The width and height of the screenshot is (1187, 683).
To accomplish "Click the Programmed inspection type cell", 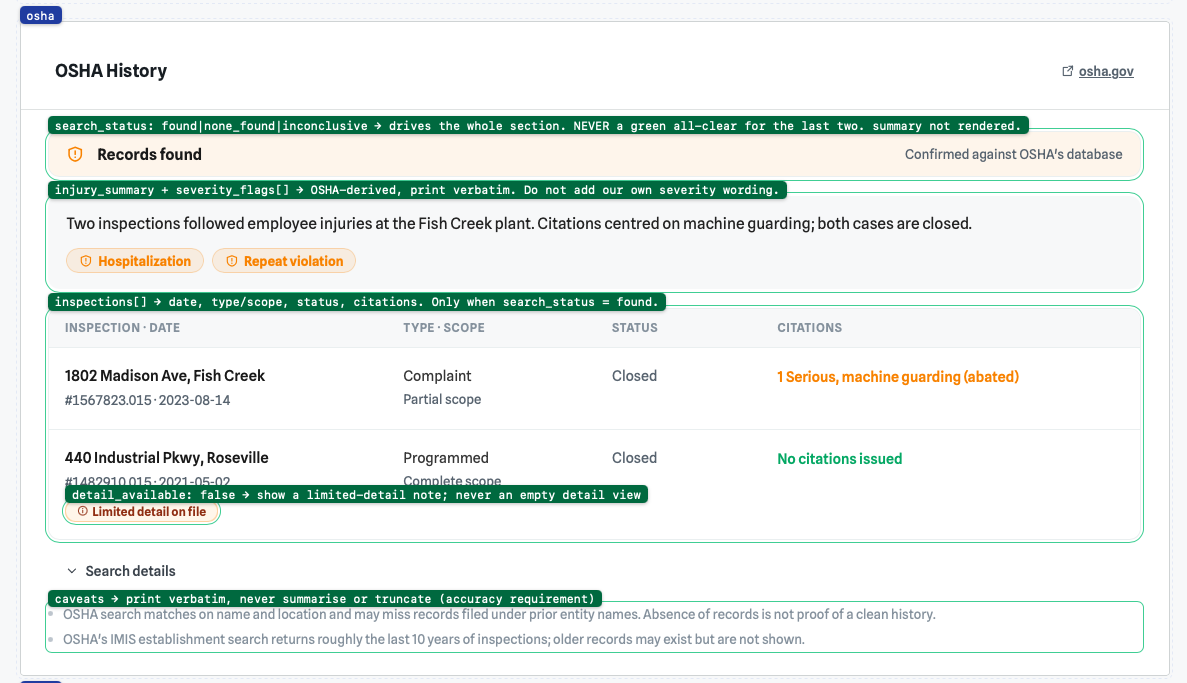I will (x=446, y=457).
